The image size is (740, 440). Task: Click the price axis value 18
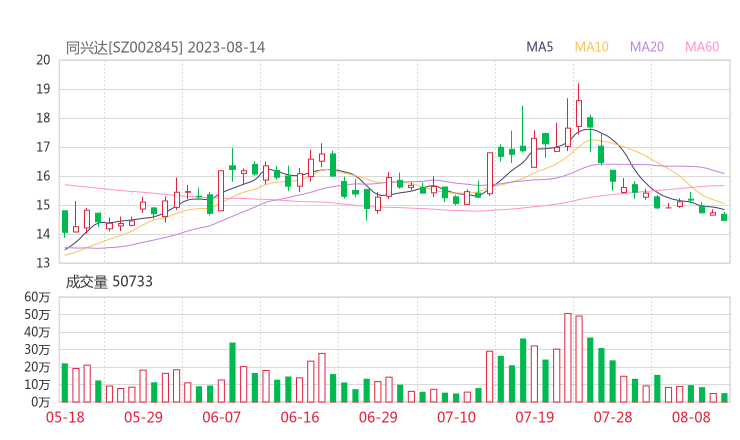43,118
